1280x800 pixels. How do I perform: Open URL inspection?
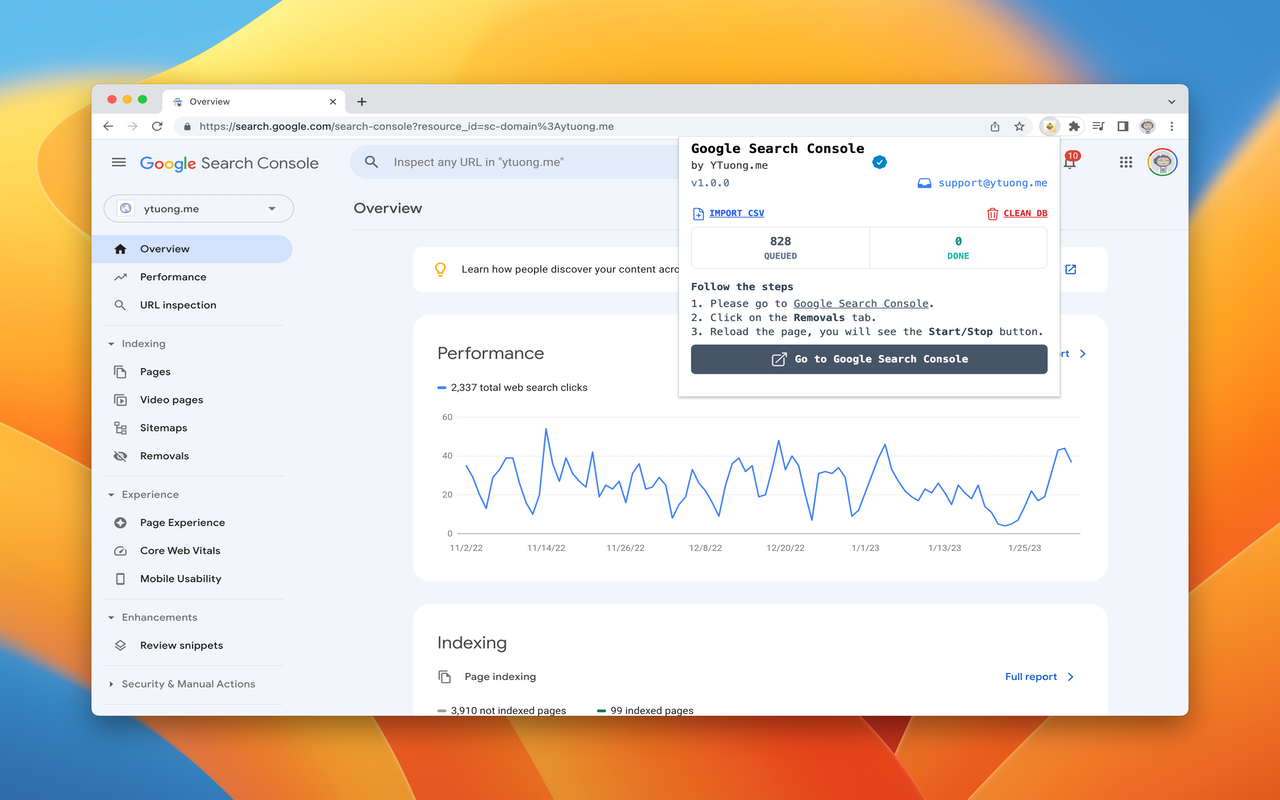click(192, 305)
